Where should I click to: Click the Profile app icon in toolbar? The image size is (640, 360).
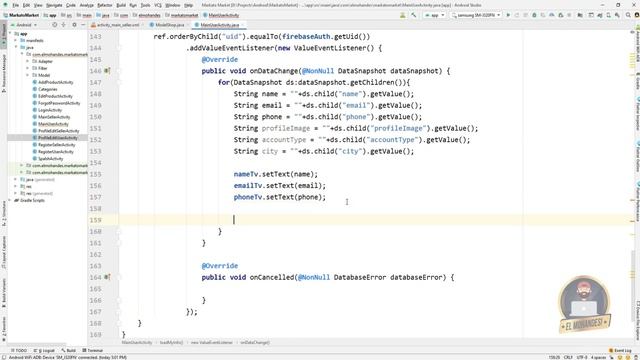tap(552, 15)
